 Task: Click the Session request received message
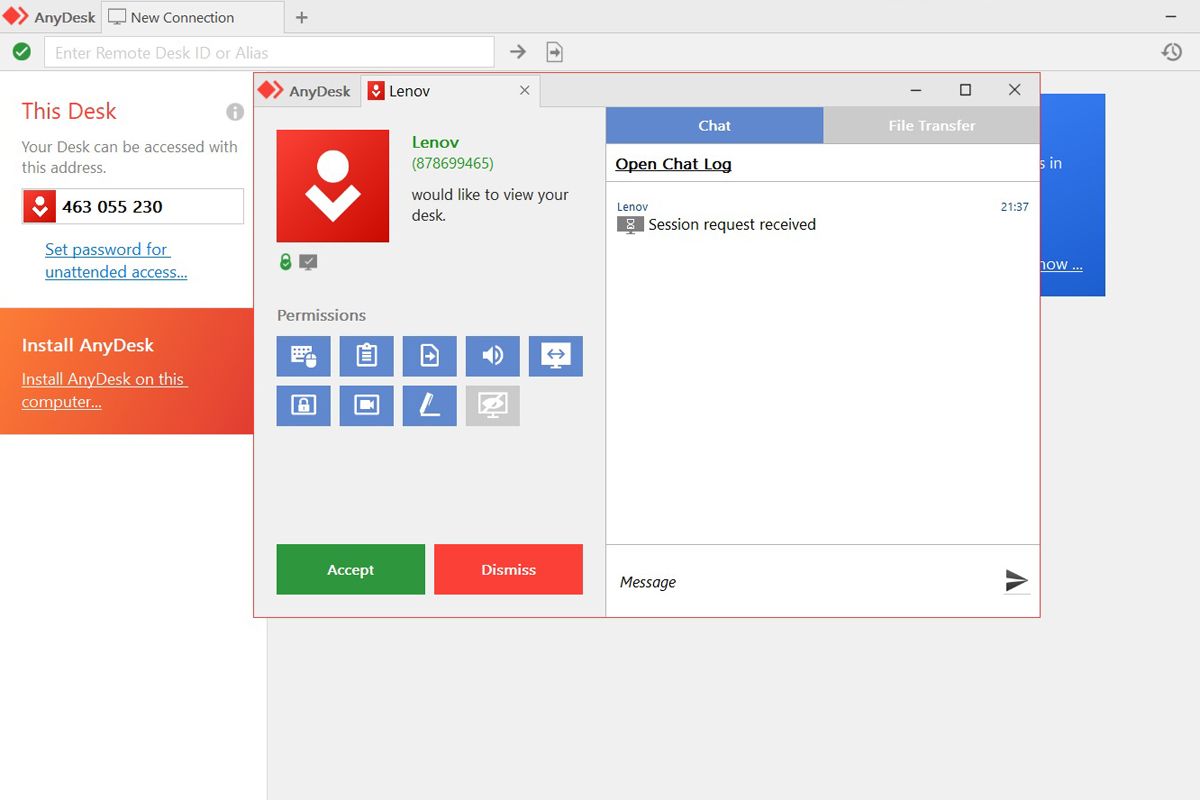click(x=732, y=225)
